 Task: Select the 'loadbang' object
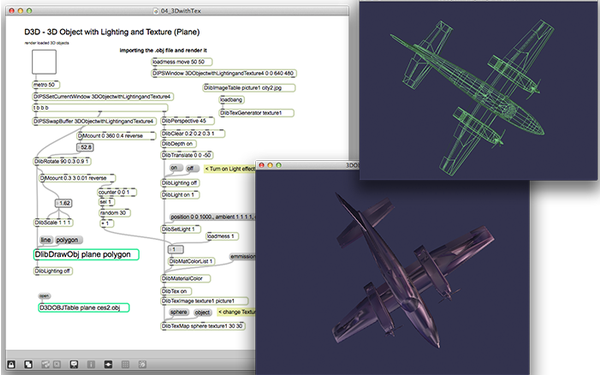point(232,100)
